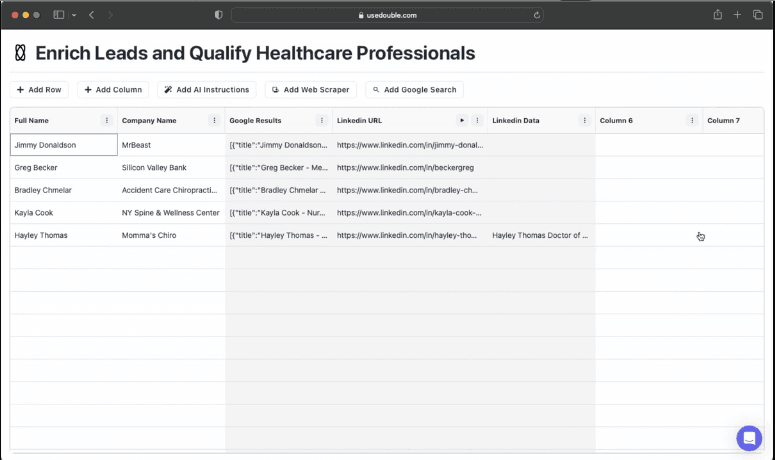The image size is (775, 460).
Task: Open Column 6 options menu
Action: coord(692,120)
